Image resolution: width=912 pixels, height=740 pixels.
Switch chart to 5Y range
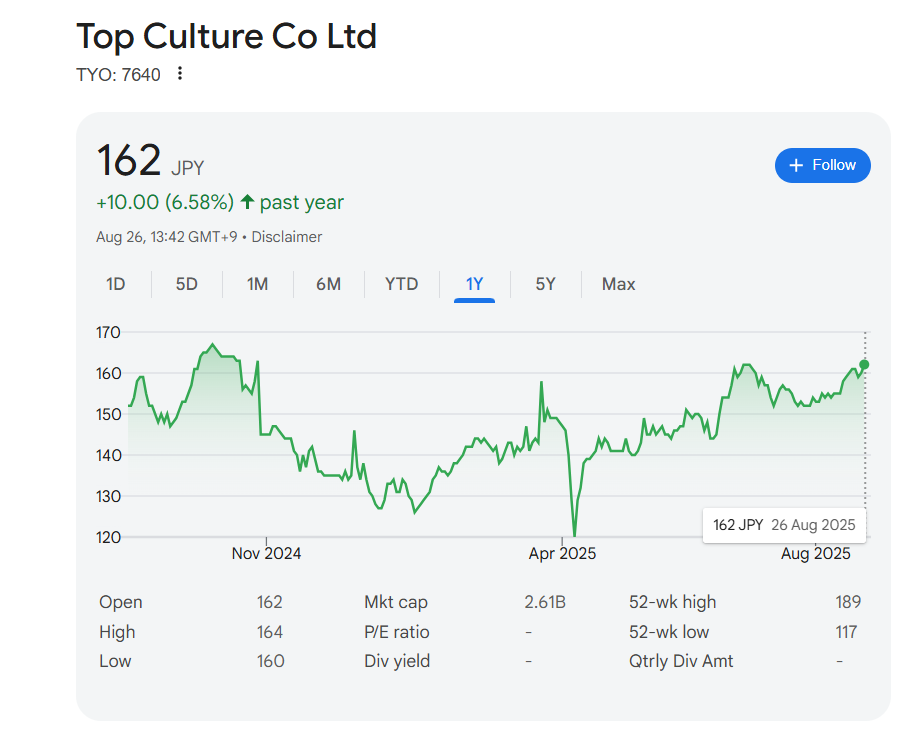[545, 284]
